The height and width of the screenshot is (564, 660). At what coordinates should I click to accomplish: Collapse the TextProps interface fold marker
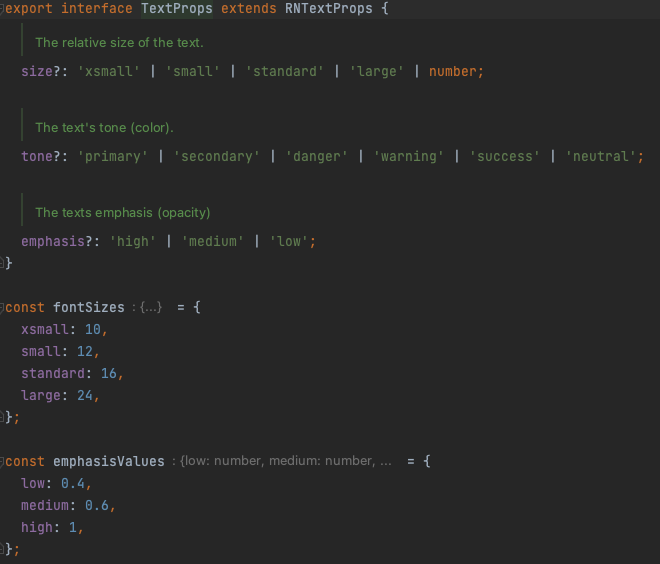click(x=2, y=9)
